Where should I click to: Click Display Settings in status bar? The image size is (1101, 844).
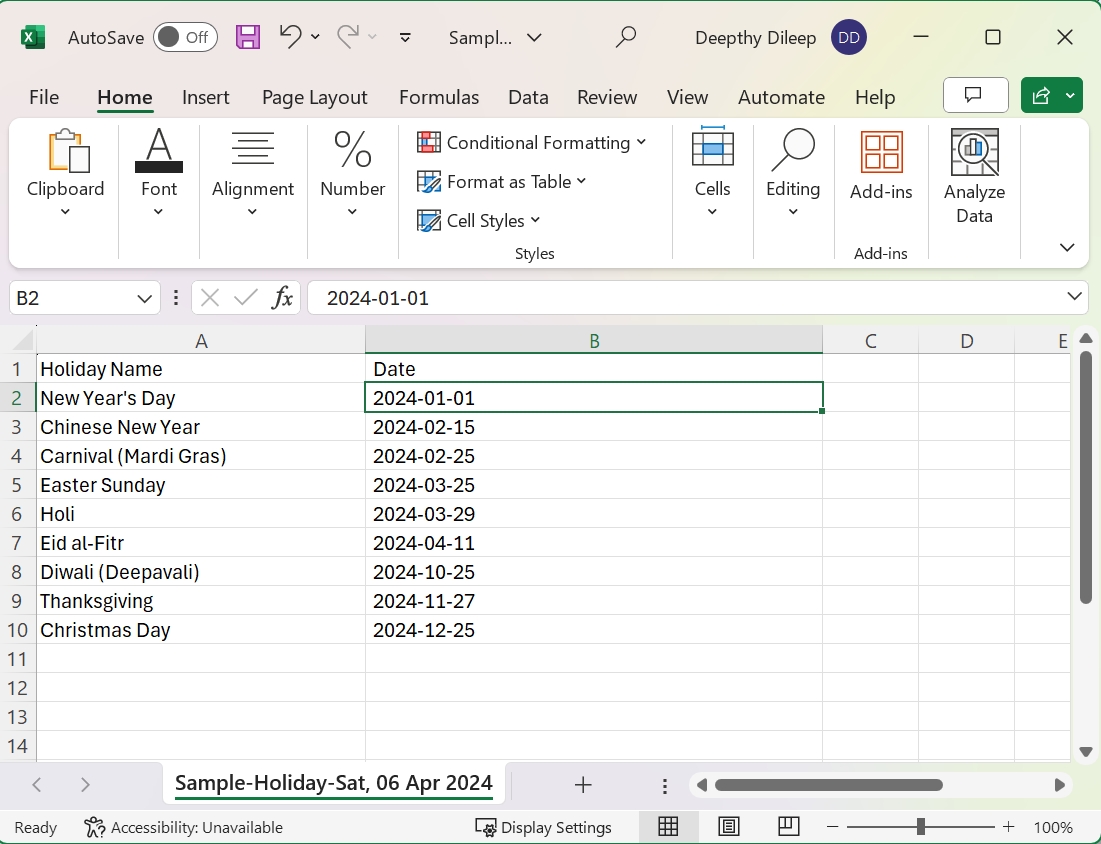tap(544, 828)
